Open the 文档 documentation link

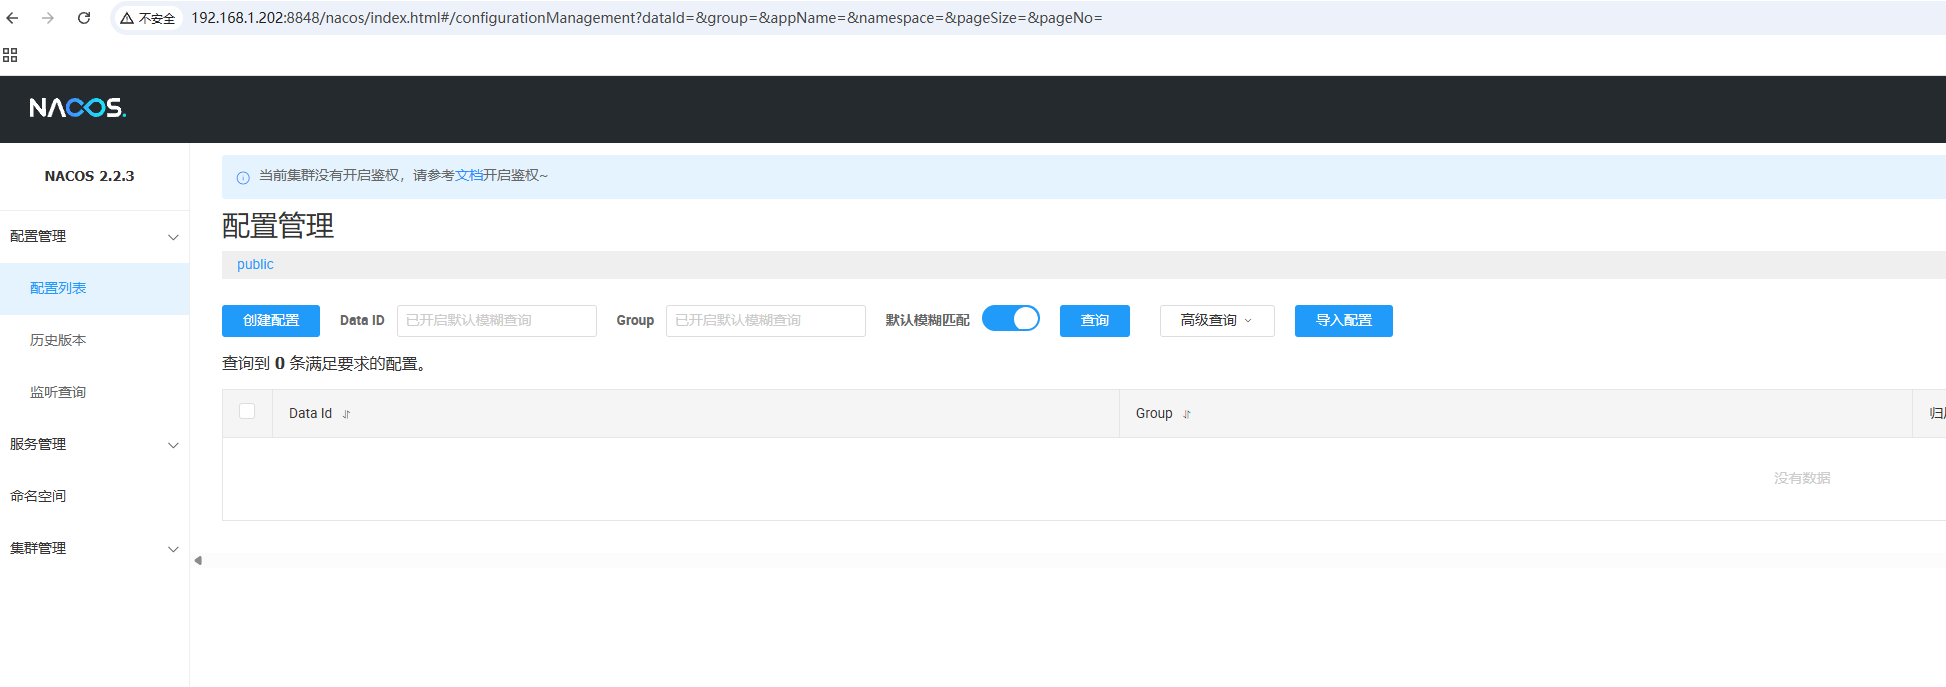point(469,176)
